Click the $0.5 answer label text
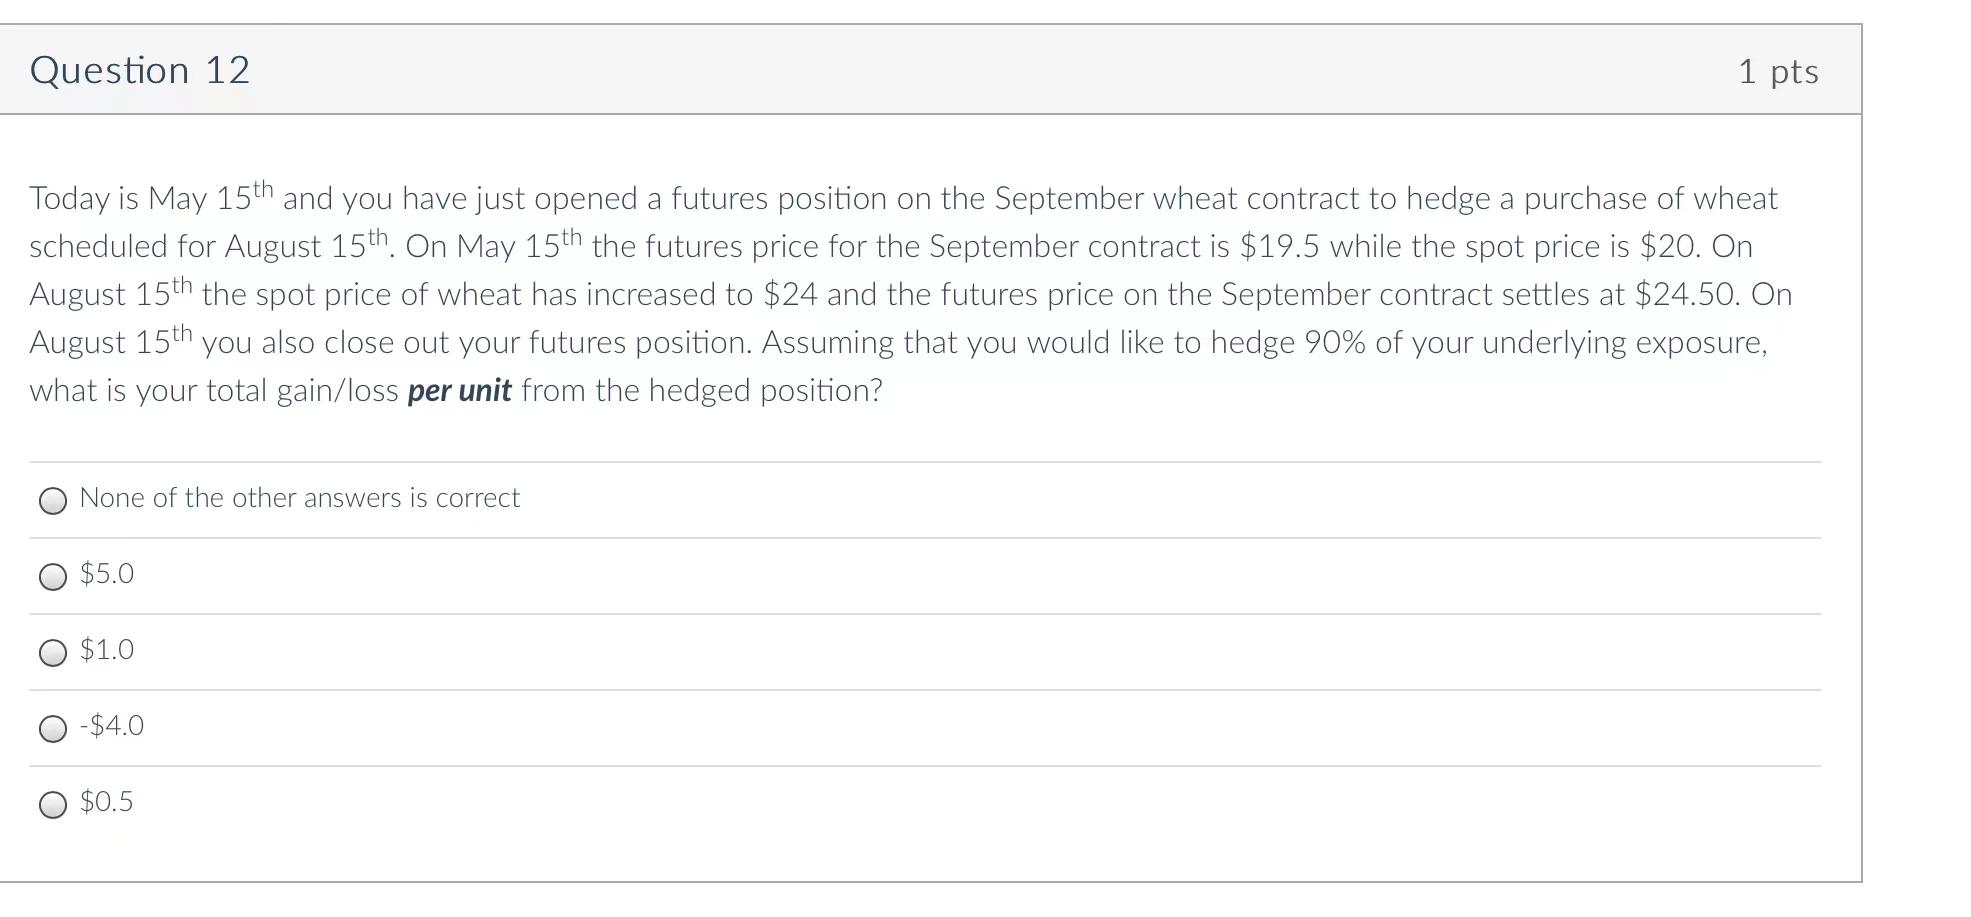 click(x=107, y=802)
